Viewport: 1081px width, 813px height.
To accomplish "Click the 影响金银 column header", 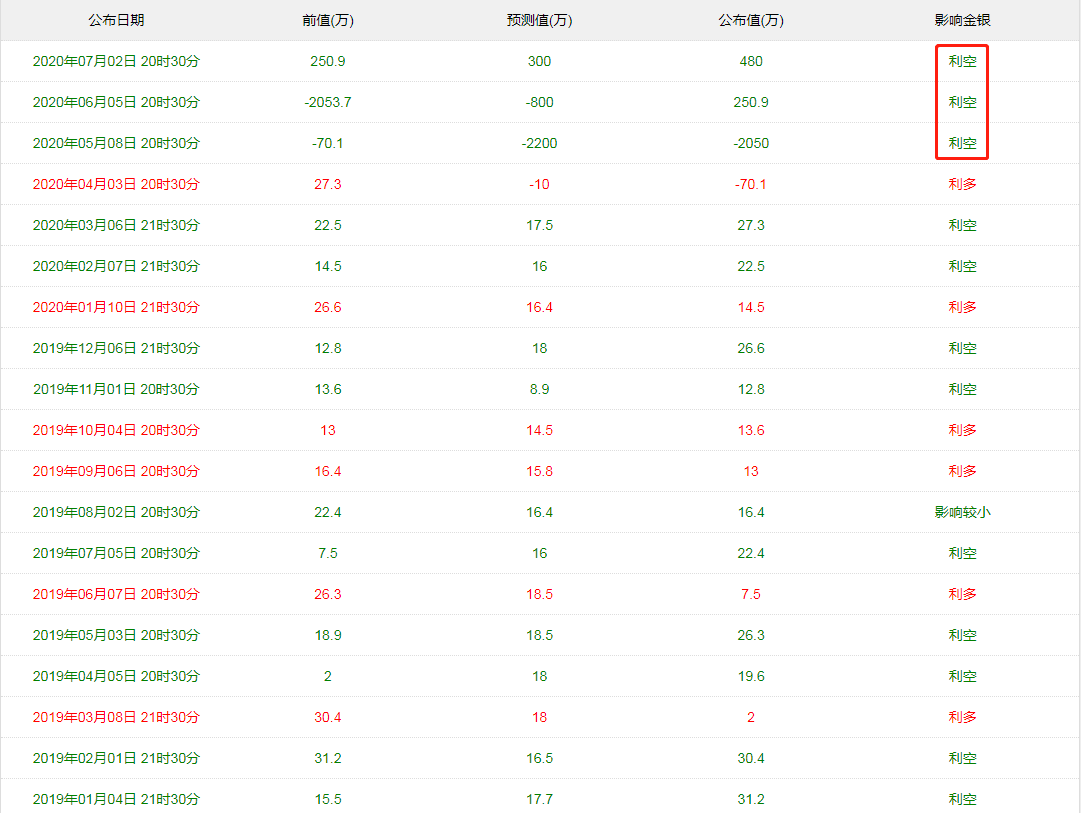I will [x=962, y=20].
